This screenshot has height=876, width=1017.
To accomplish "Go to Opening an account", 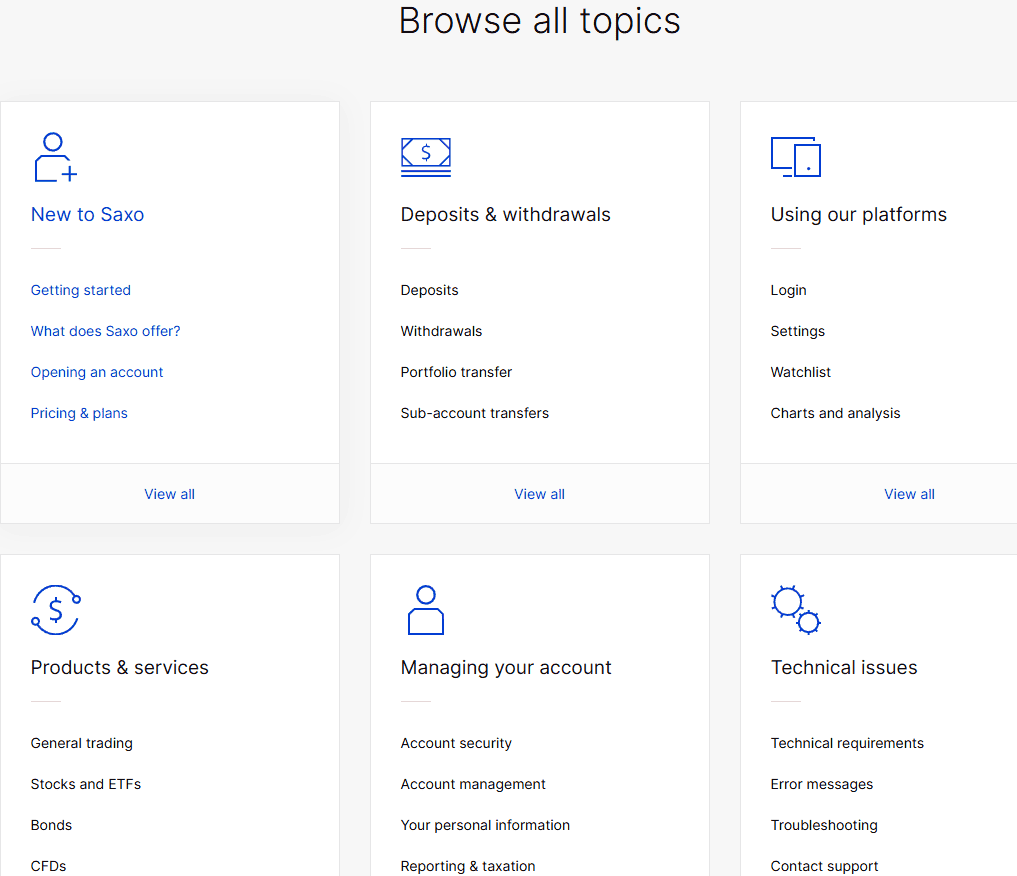I will click(x=97, y=372).
